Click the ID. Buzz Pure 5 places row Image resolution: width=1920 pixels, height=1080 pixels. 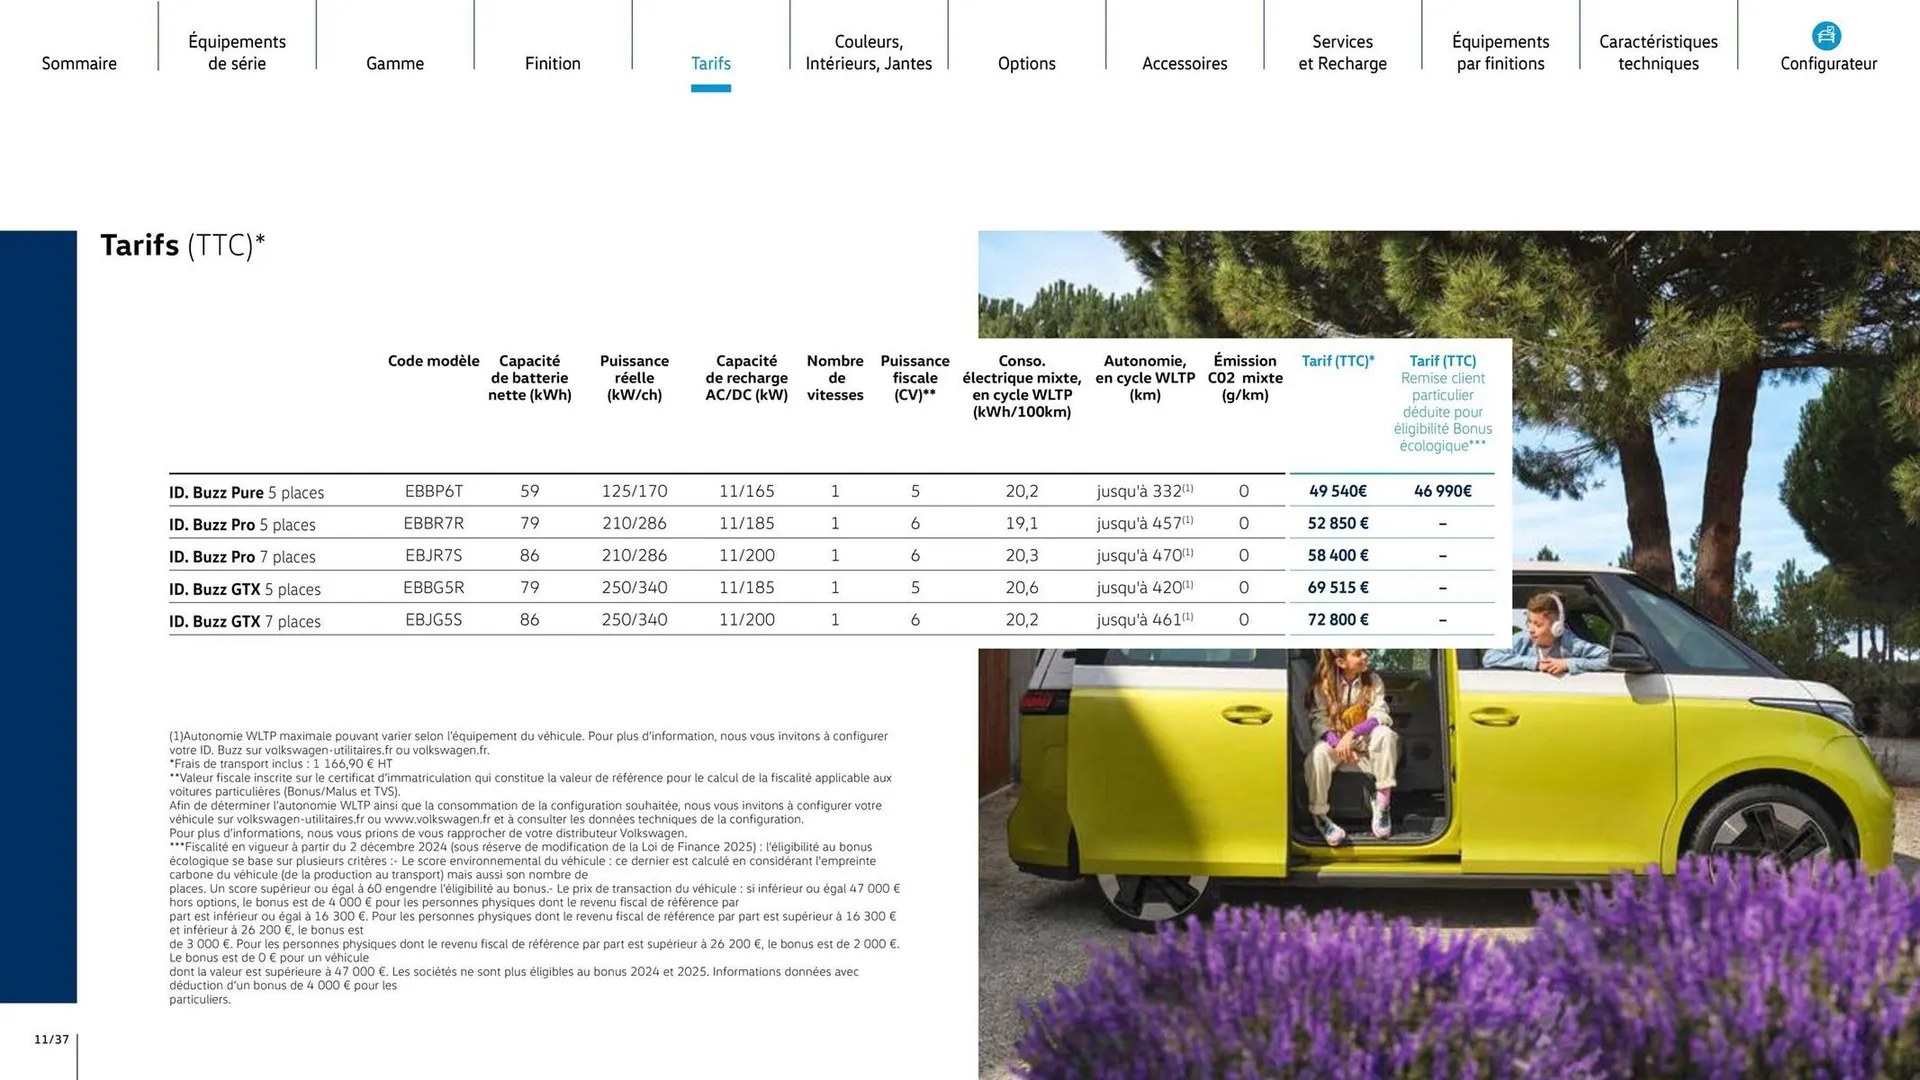[245, 492]
